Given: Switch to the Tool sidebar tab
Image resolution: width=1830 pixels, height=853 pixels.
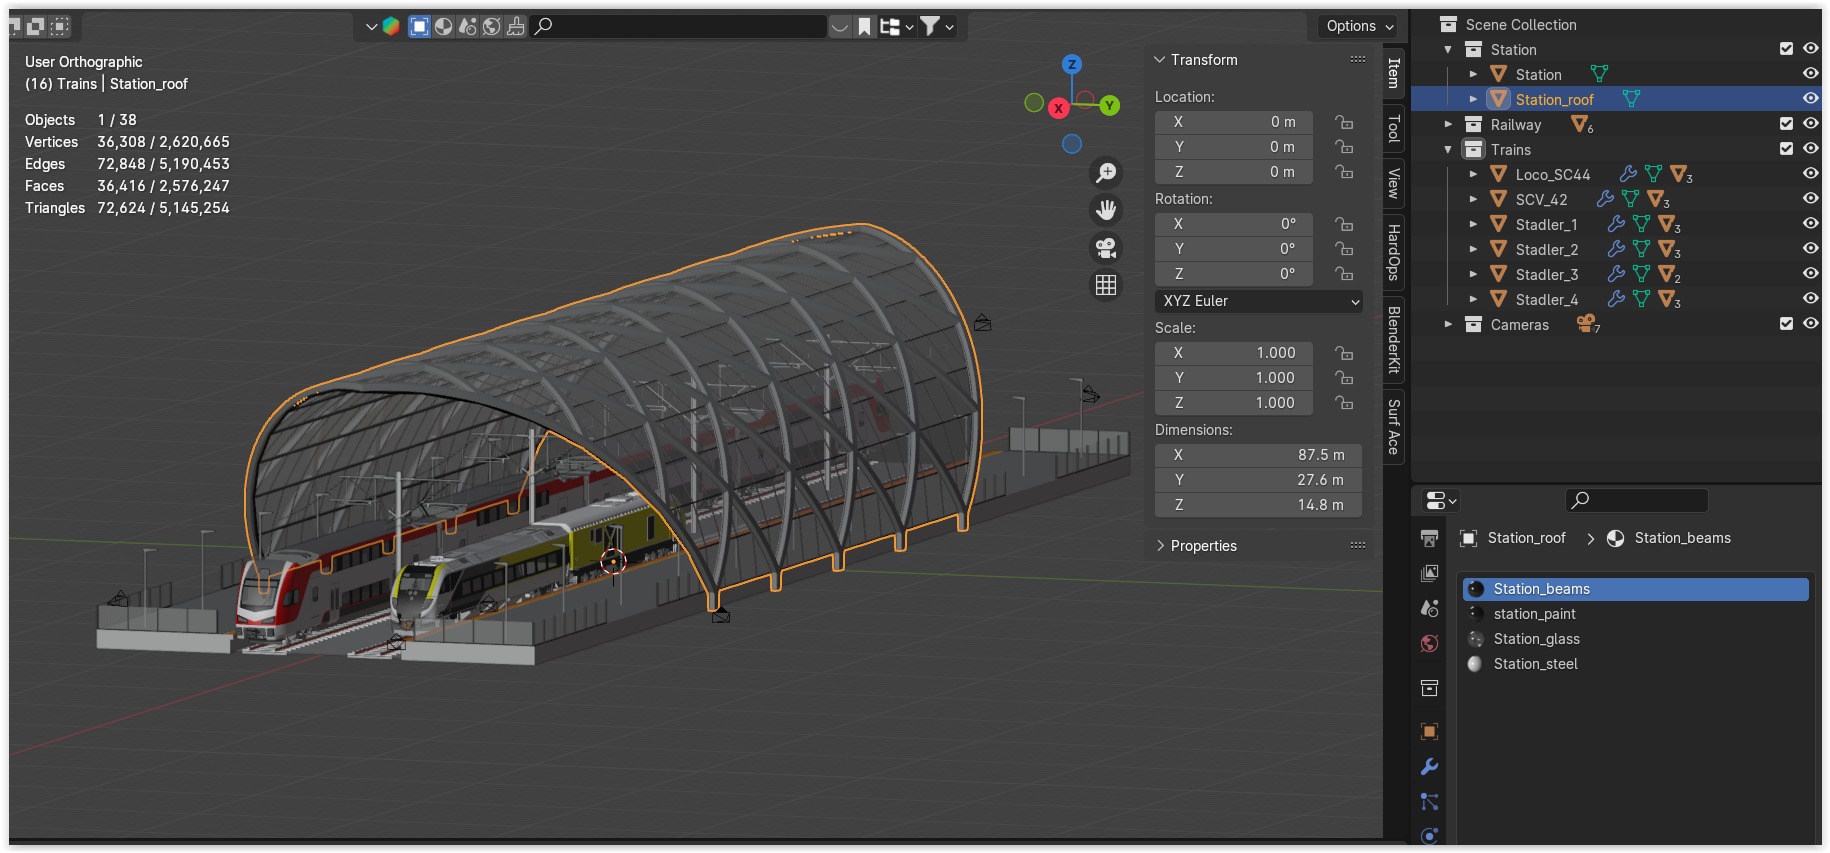Looking at the screenshot, I should (1394, 128).
